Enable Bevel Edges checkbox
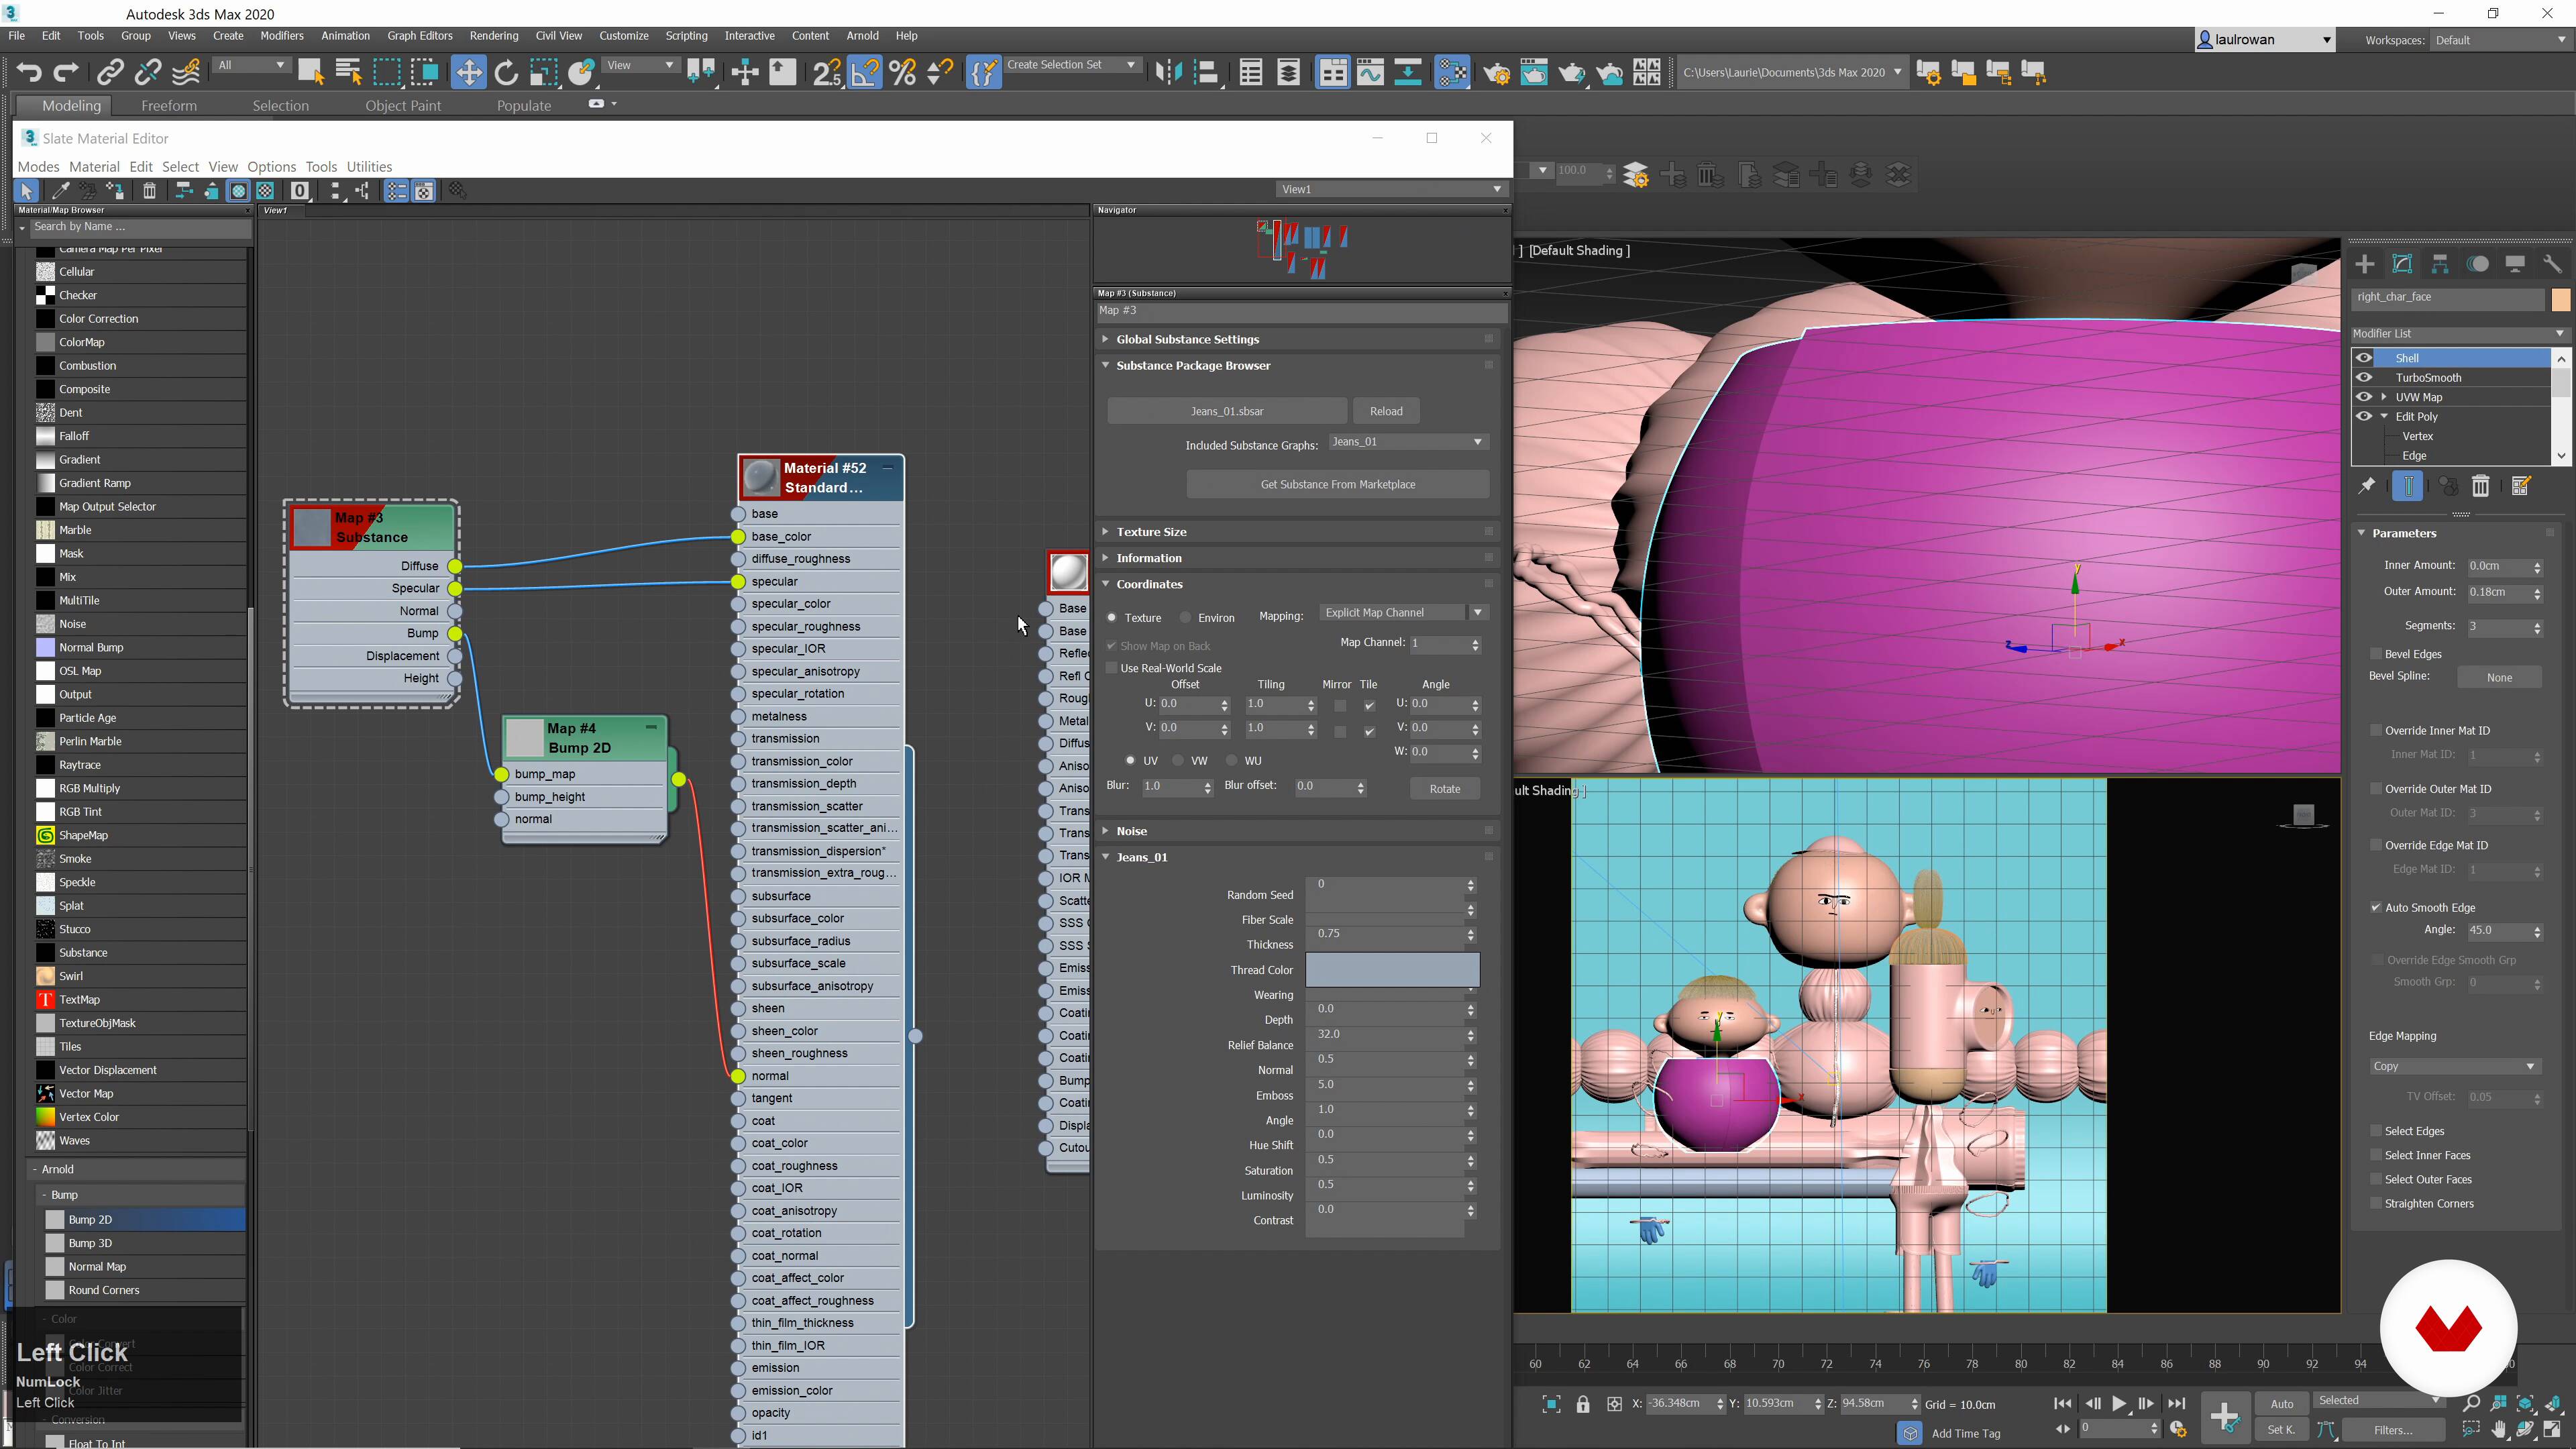 tap(2376, 654)
